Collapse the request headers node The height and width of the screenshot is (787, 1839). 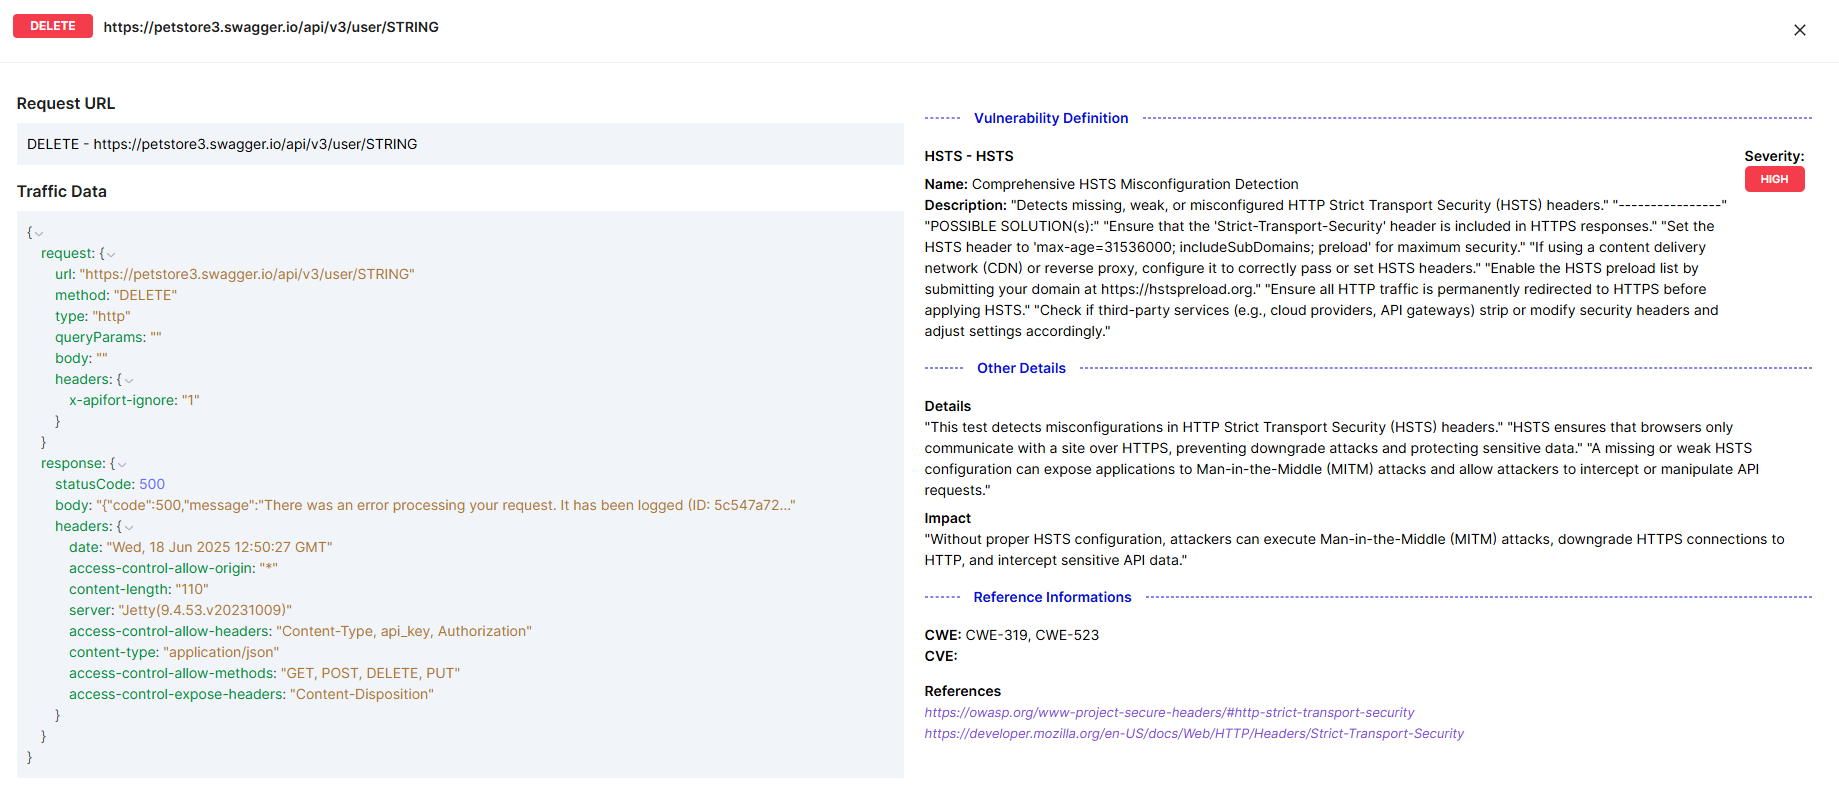(129, 381)
